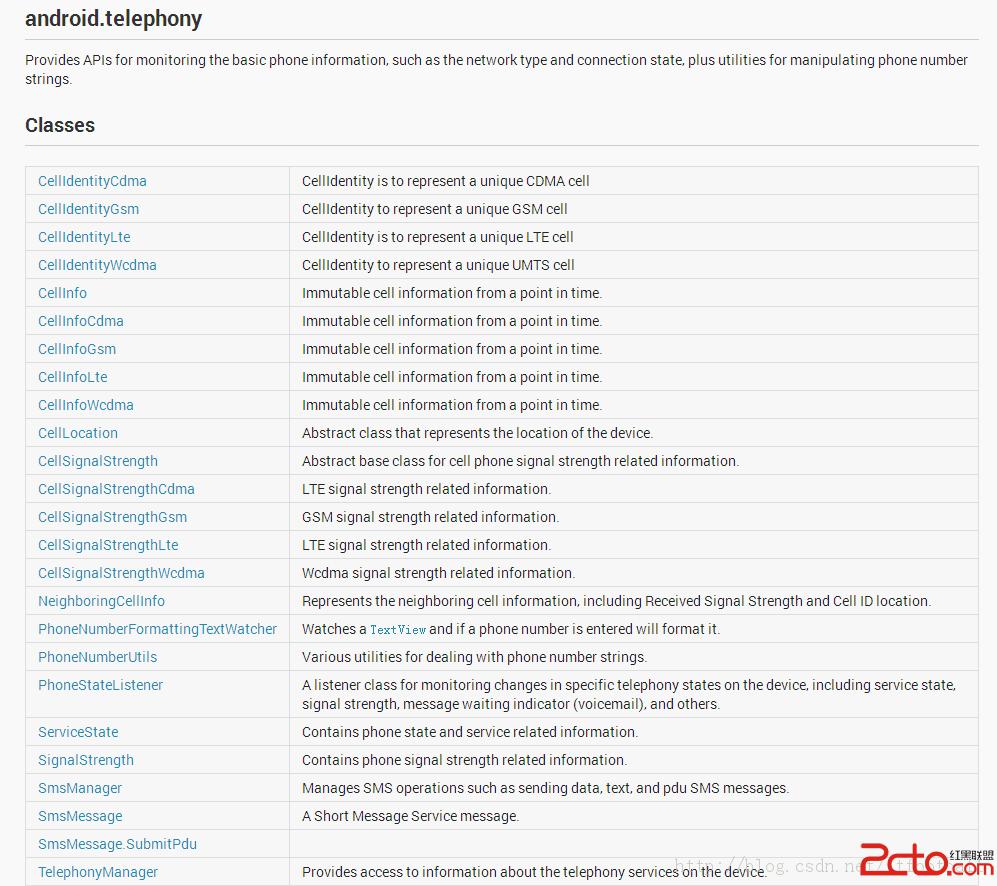Image resolution: width=997 pixels, height=886 pixels.
Task: Click the SignalStrength class link
Action: 86,760
